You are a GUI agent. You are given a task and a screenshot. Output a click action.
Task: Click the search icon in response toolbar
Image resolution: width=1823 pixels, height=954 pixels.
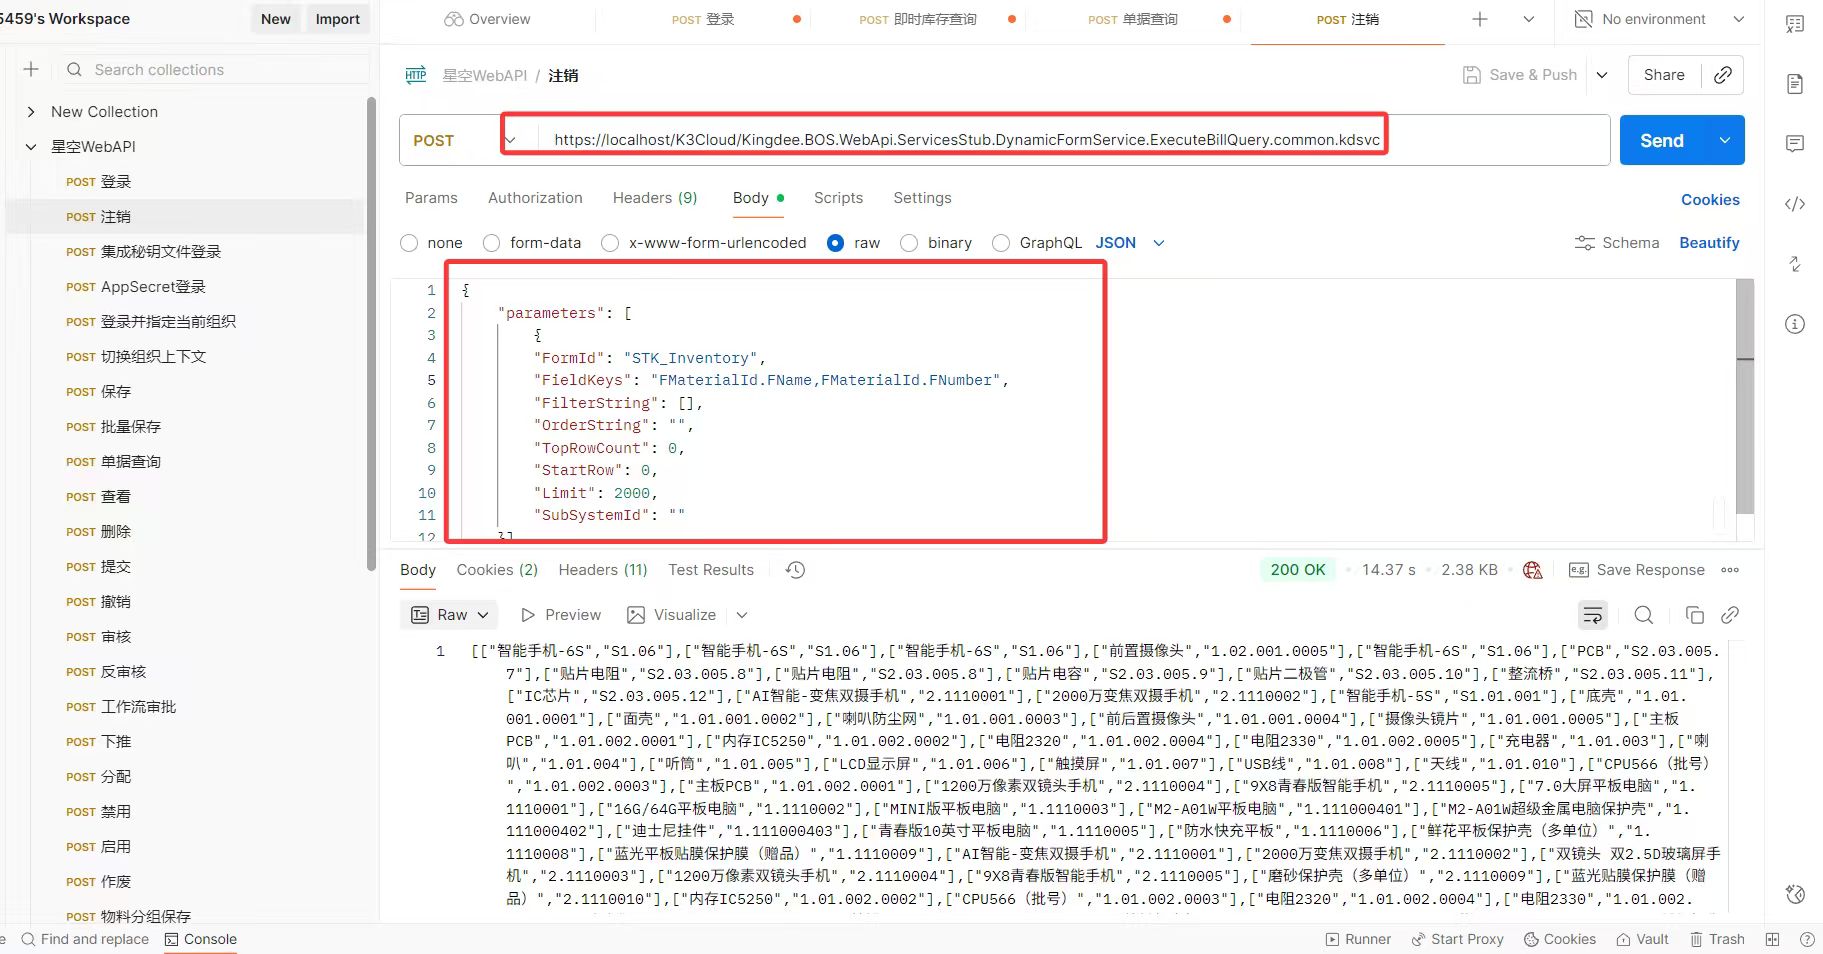click(x=1643, y=615)
